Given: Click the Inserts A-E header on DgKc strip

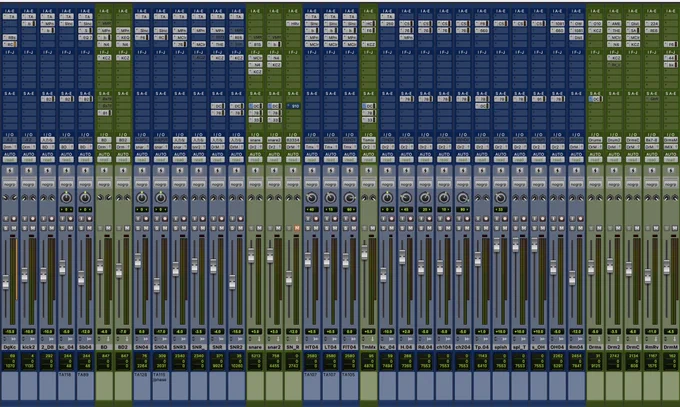Looking at the screenshot, I should pos(10,11).
